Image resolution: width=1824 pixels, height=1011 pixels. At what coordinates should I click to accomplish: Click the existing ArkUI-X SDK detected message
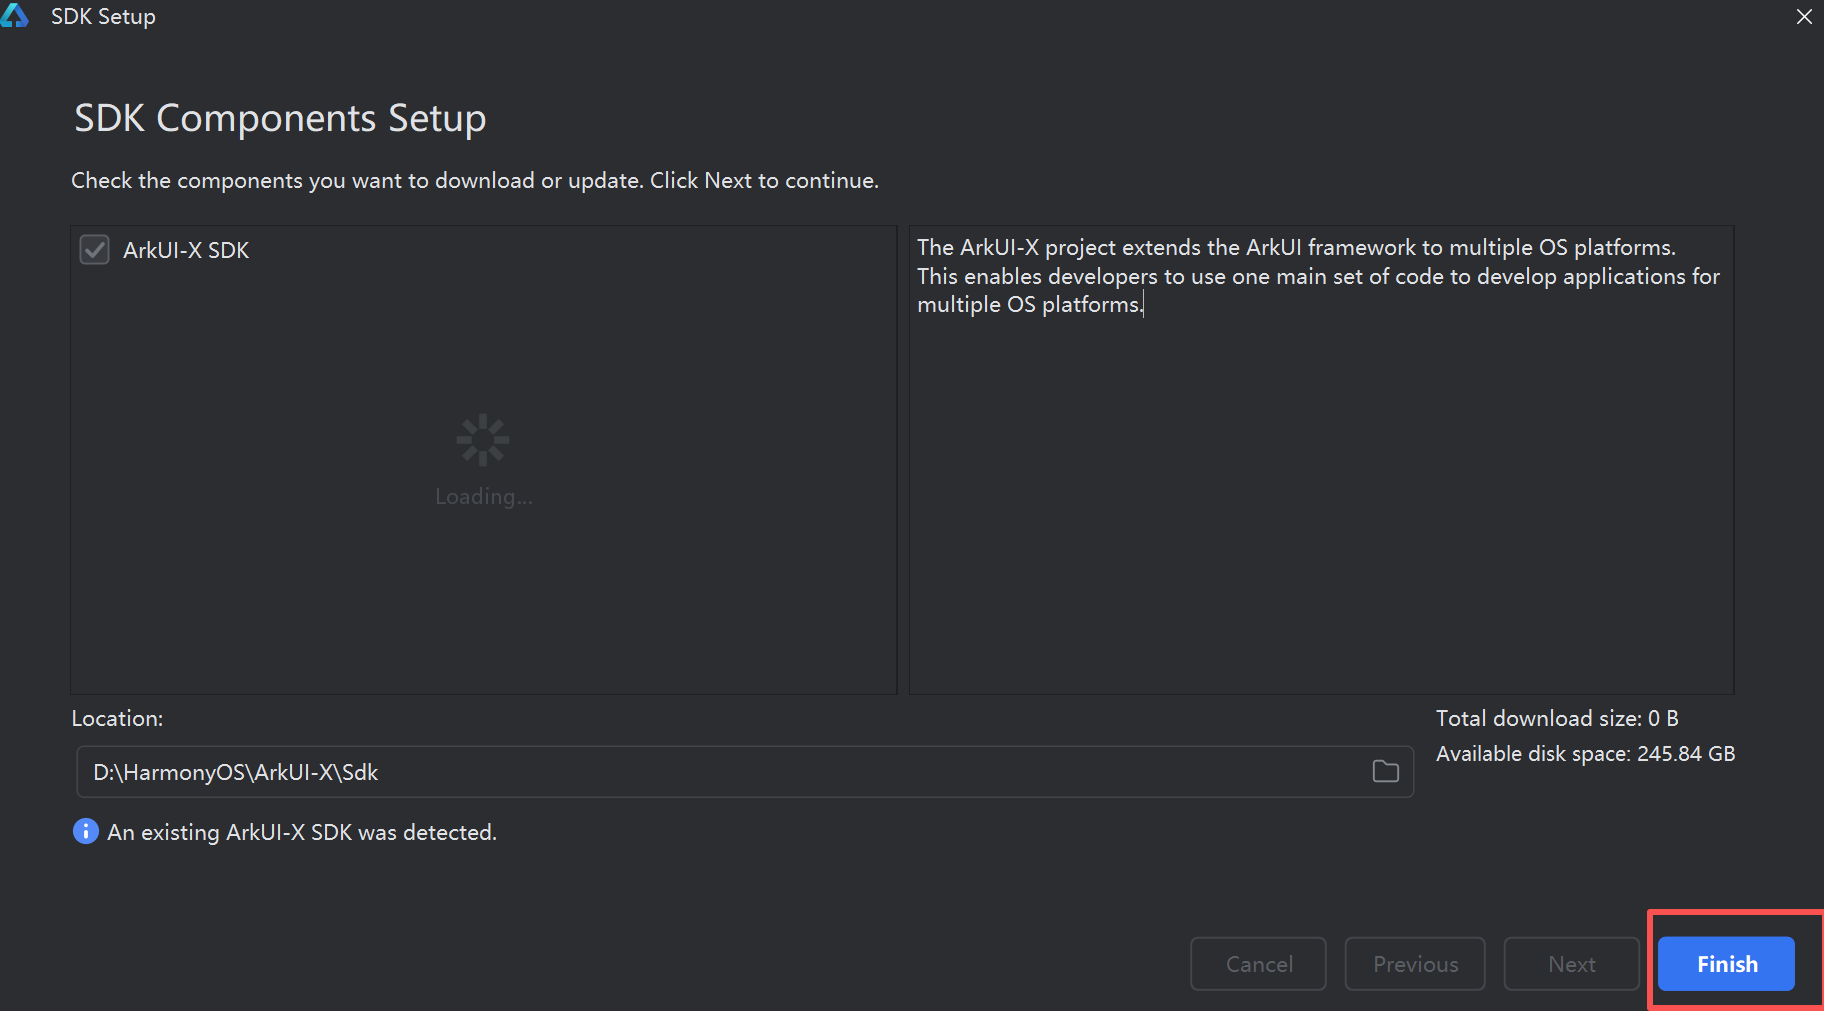tap(302, 832)
